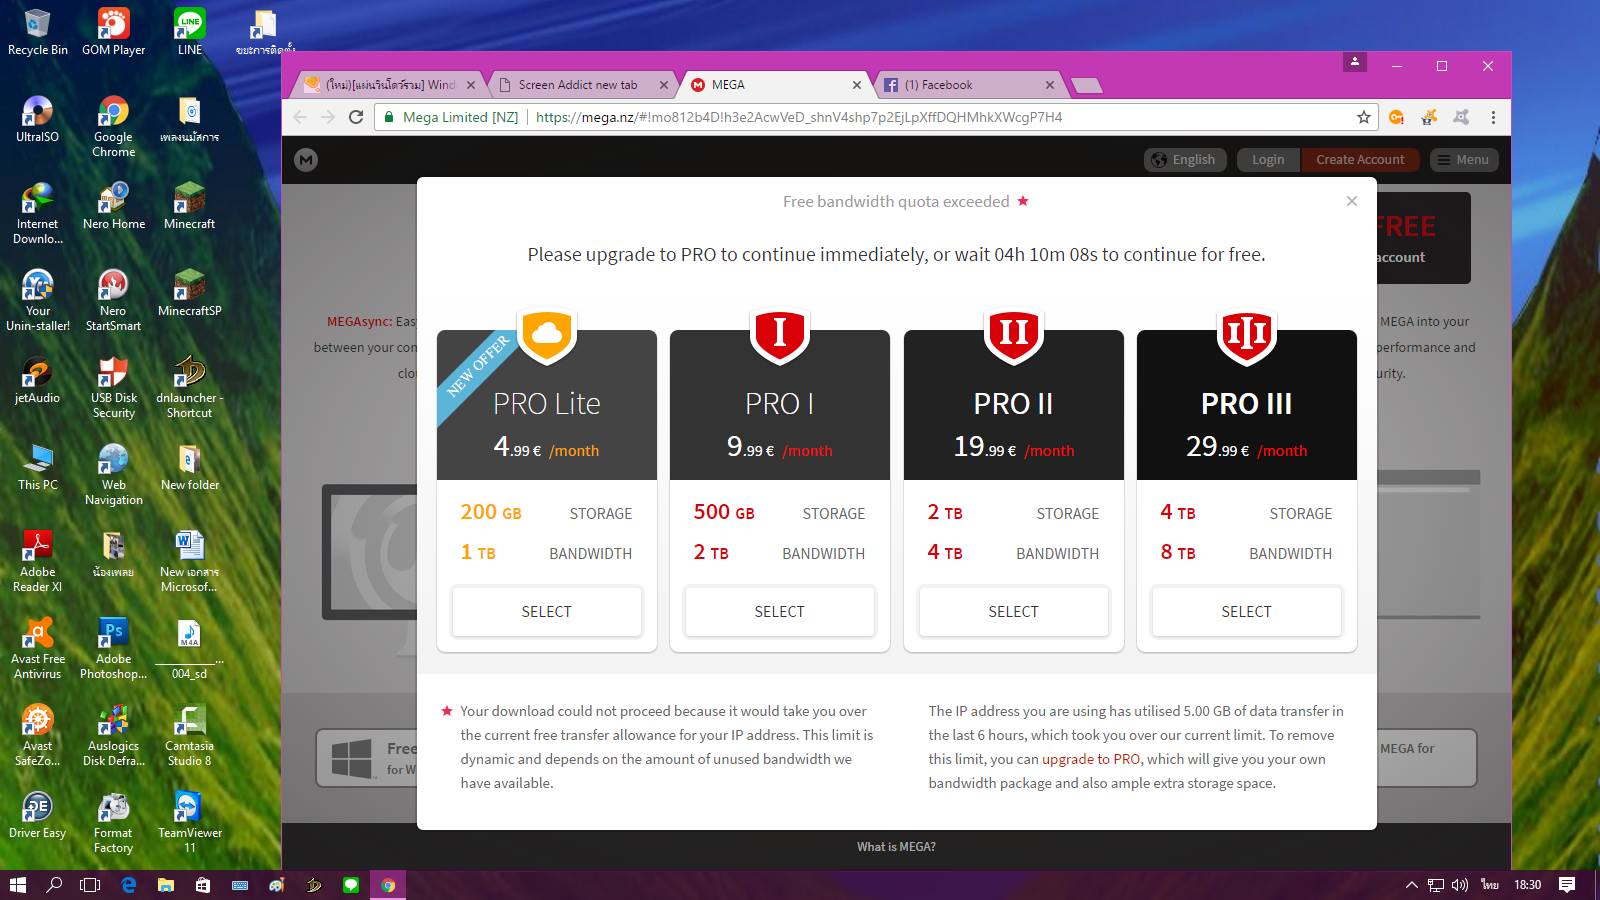Open a new Chrome tab
1600x900 pixels.
point(1086,86)
